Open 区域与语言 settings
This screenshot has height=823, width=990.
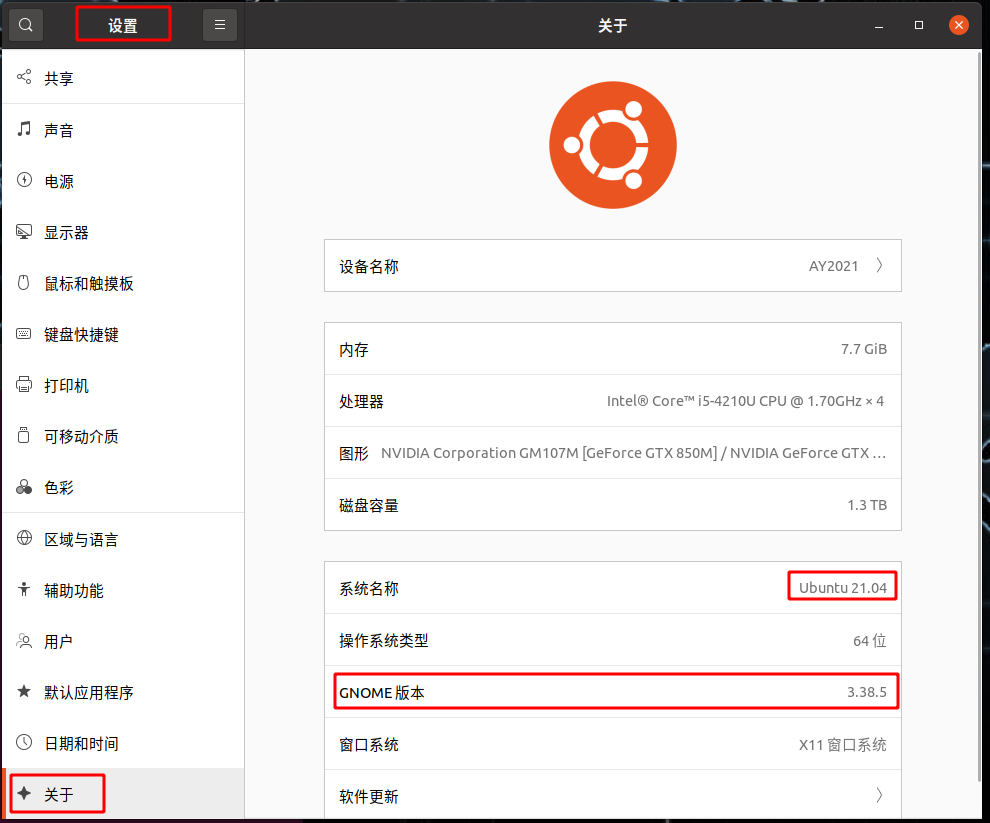tap(123, 539)
